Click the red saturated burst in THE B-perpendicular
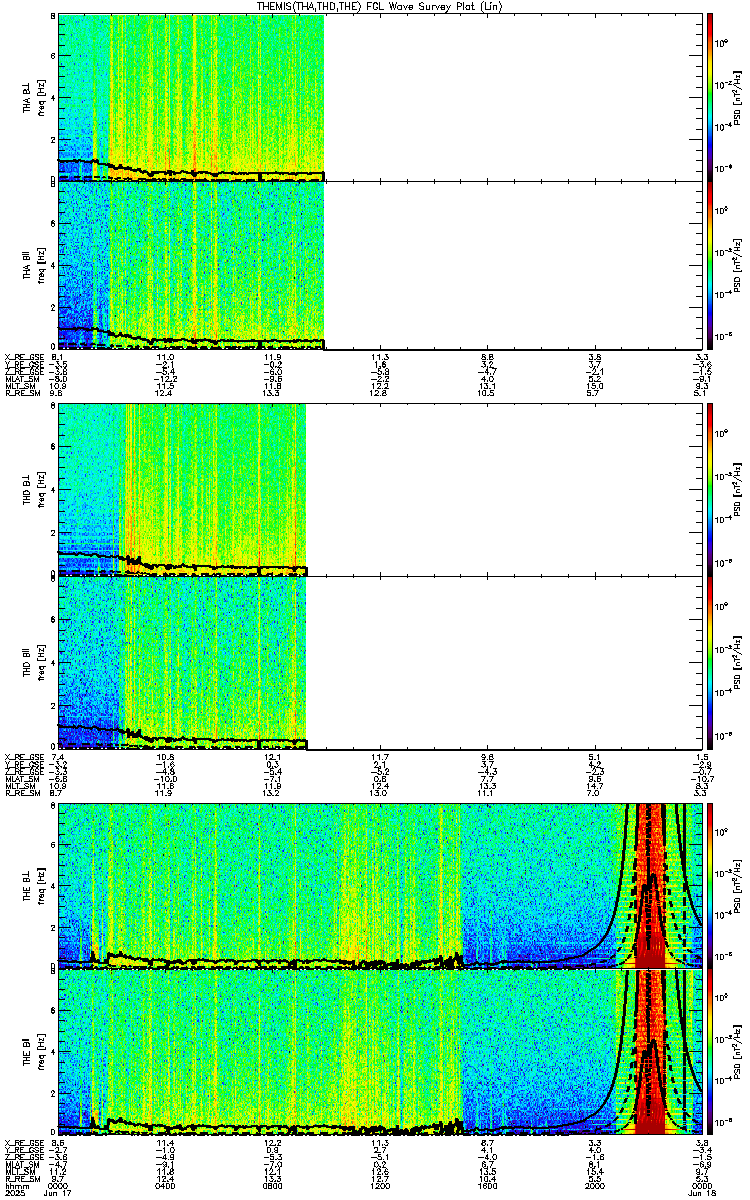The width and height of the screenshot is (750, 1200). [651, 884]
